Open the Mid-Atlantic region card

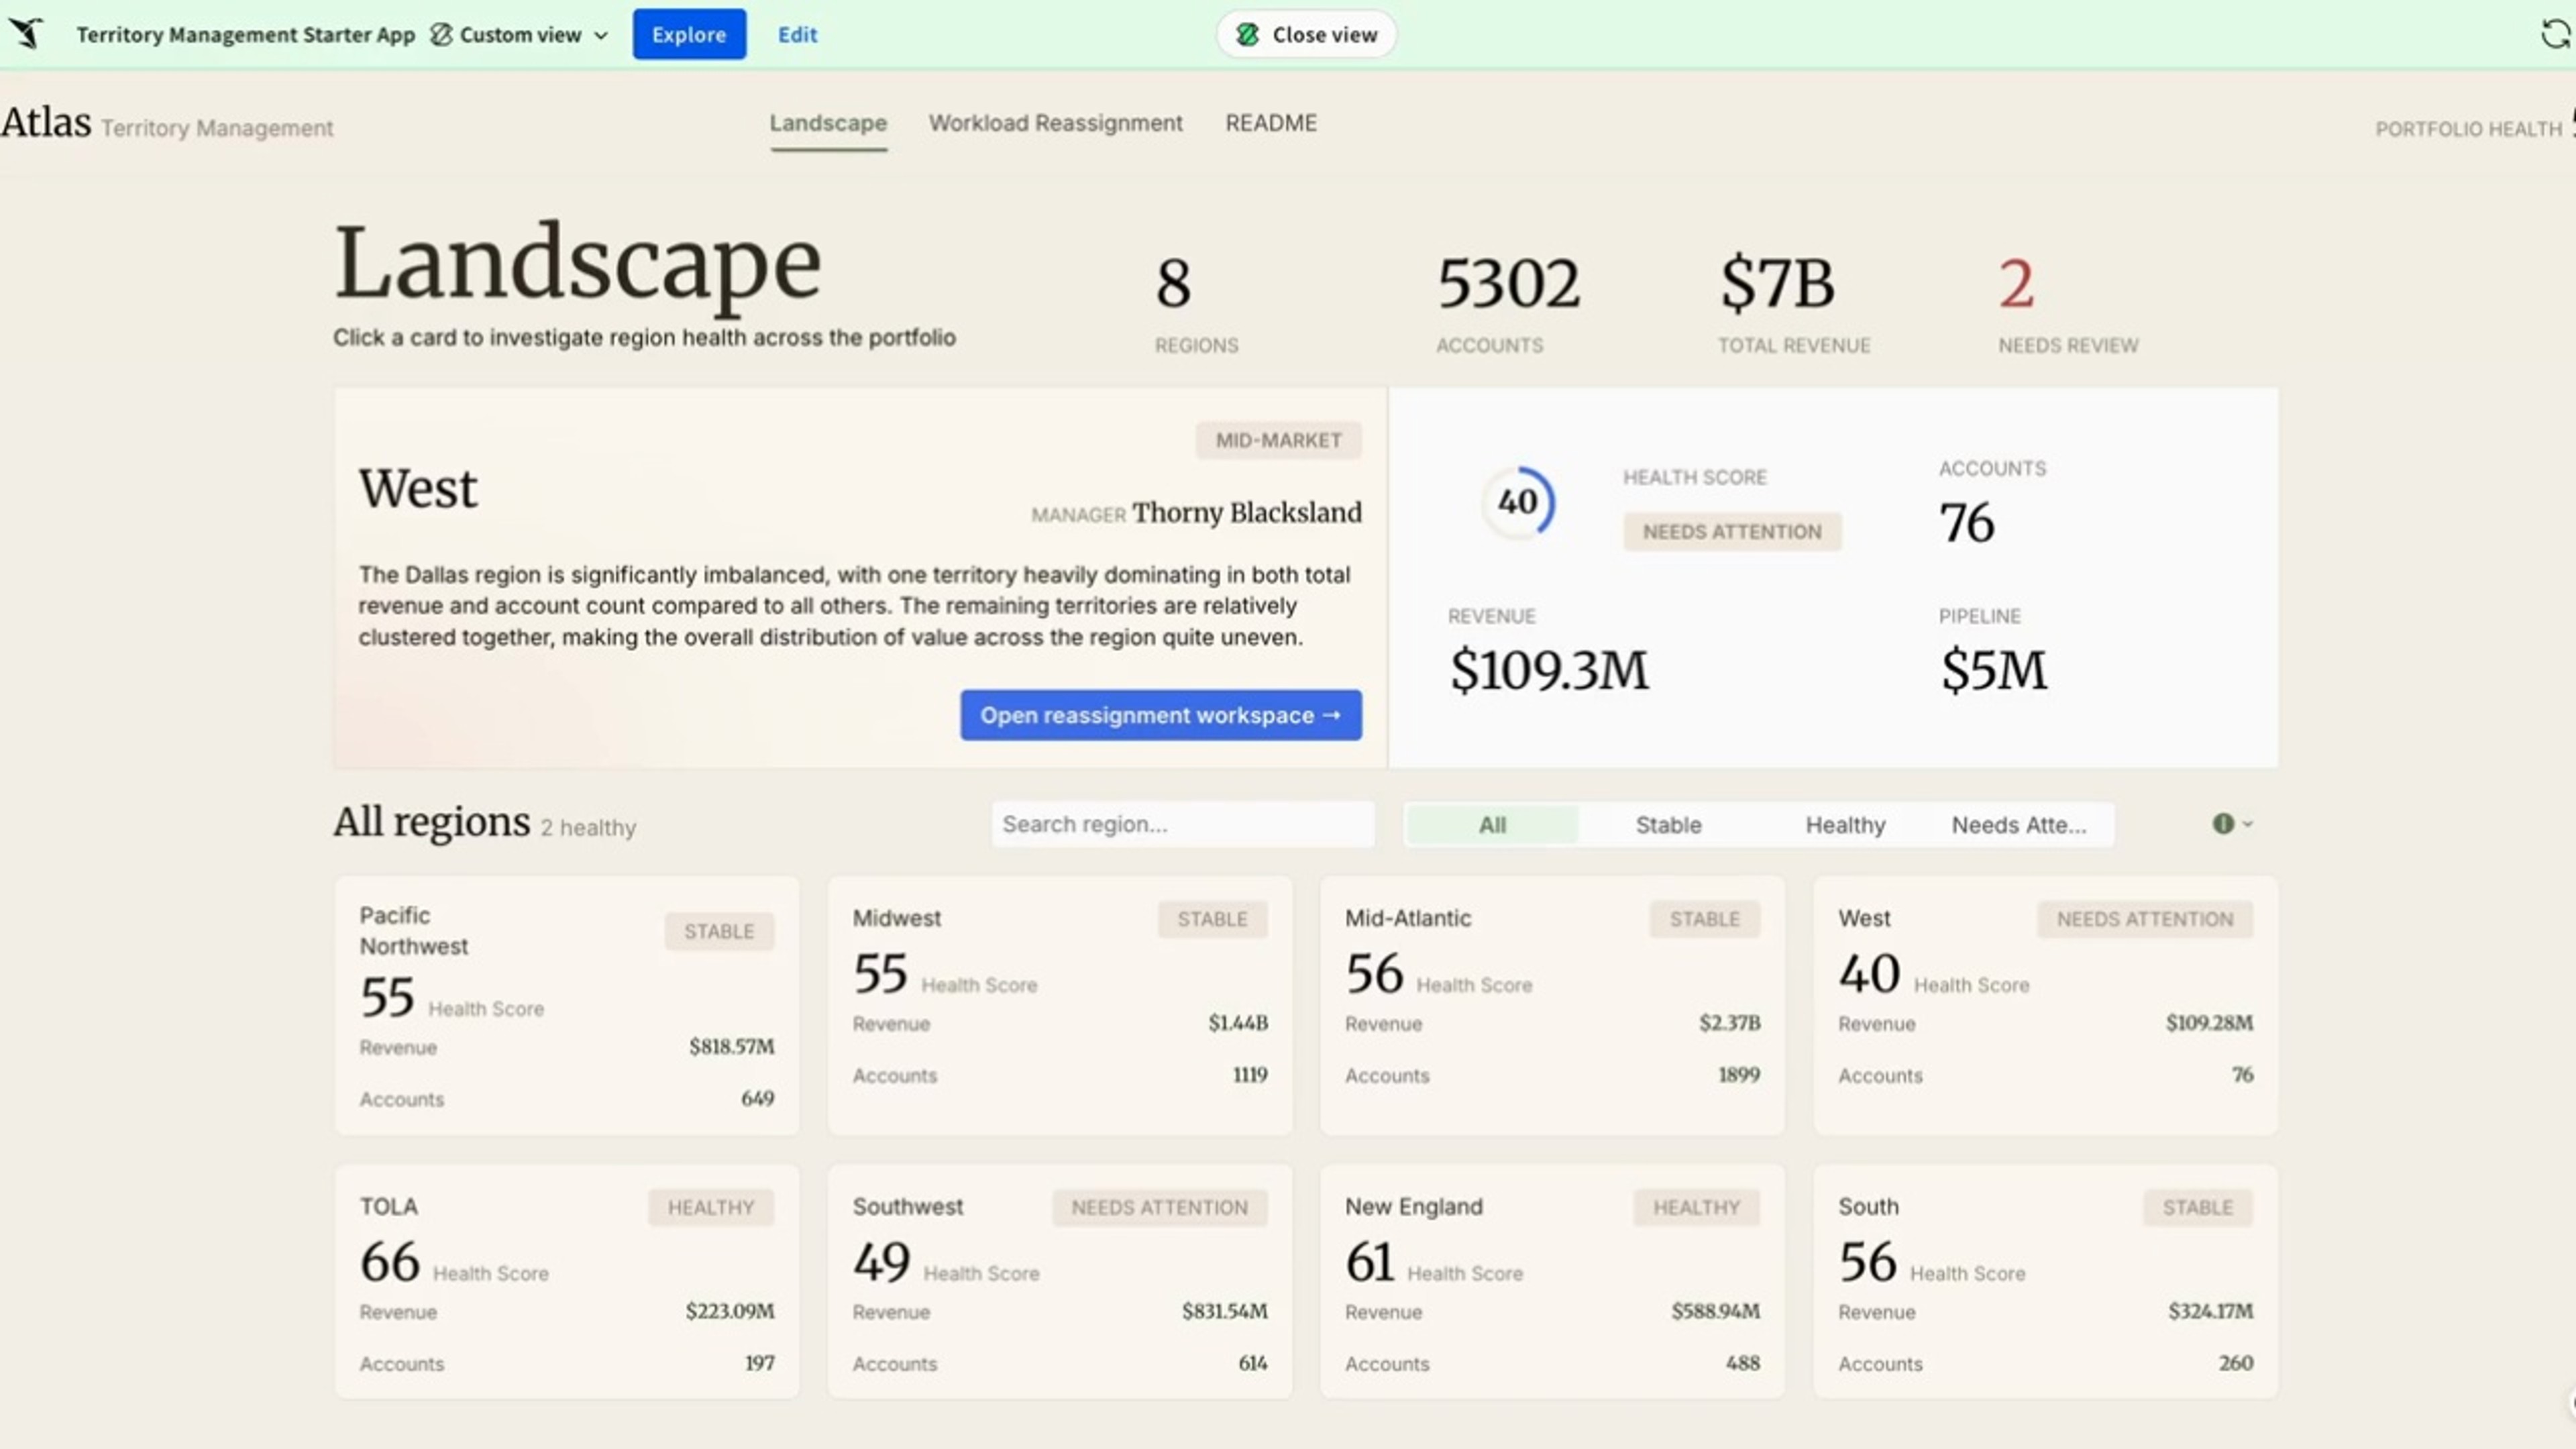point(1552,1005)
